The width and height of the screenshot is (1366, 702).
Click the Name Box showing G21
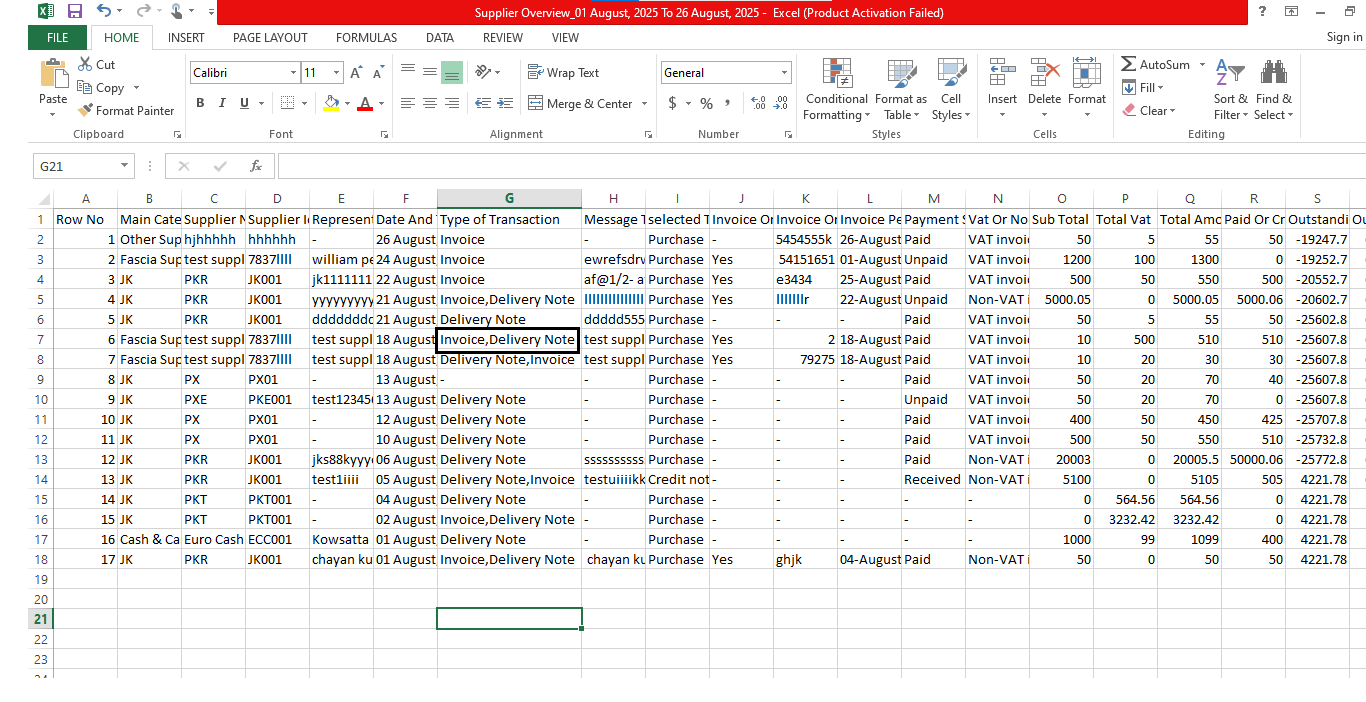click(74, 166)
